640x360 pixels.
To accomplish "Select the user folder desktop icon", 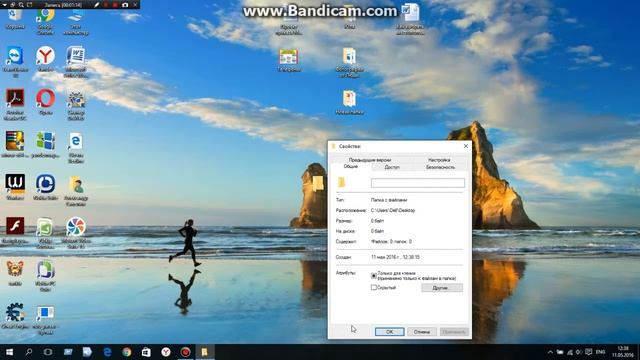I will (76, 190).
